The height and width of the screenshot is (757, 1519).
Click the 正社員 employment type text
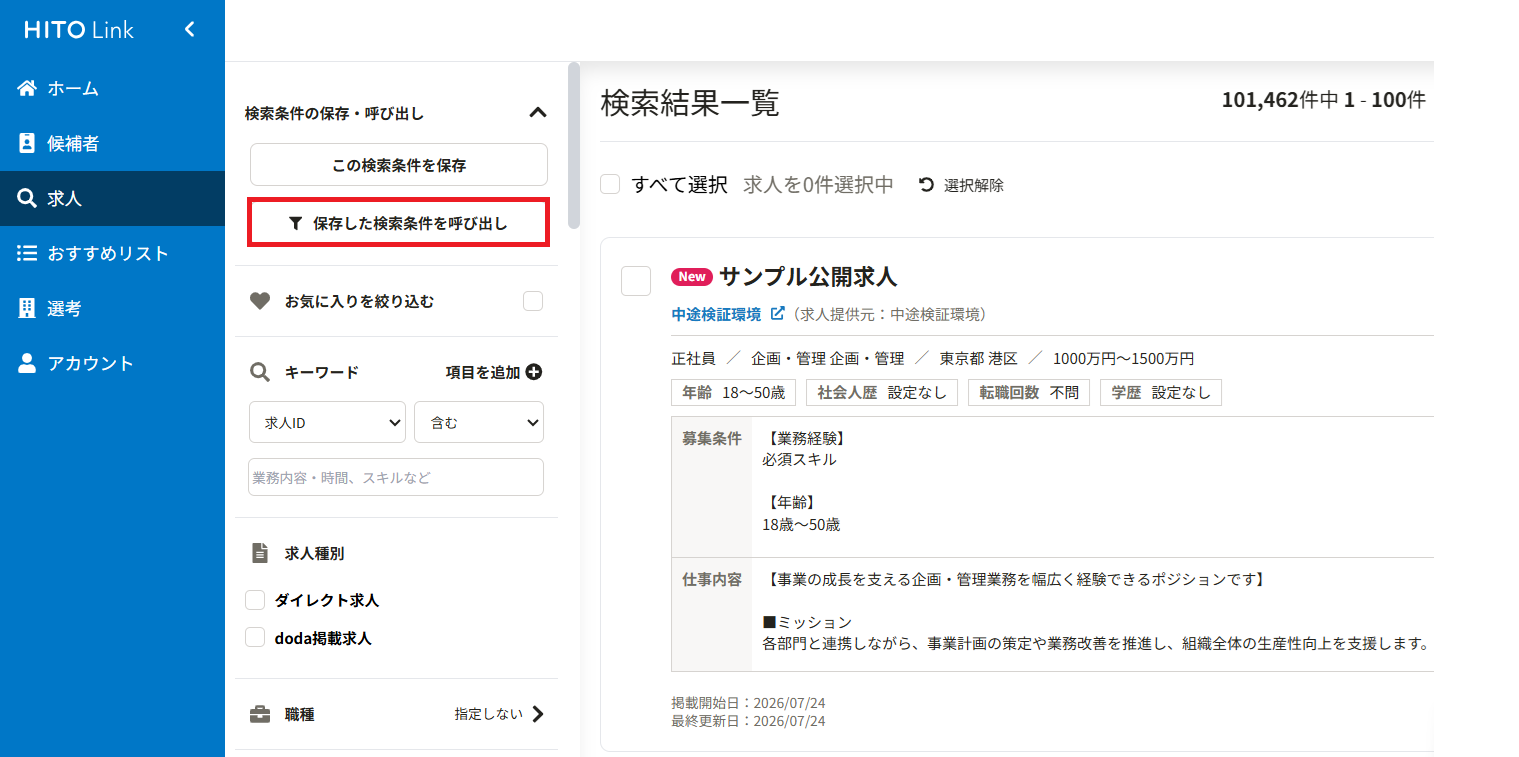point(694,358)
